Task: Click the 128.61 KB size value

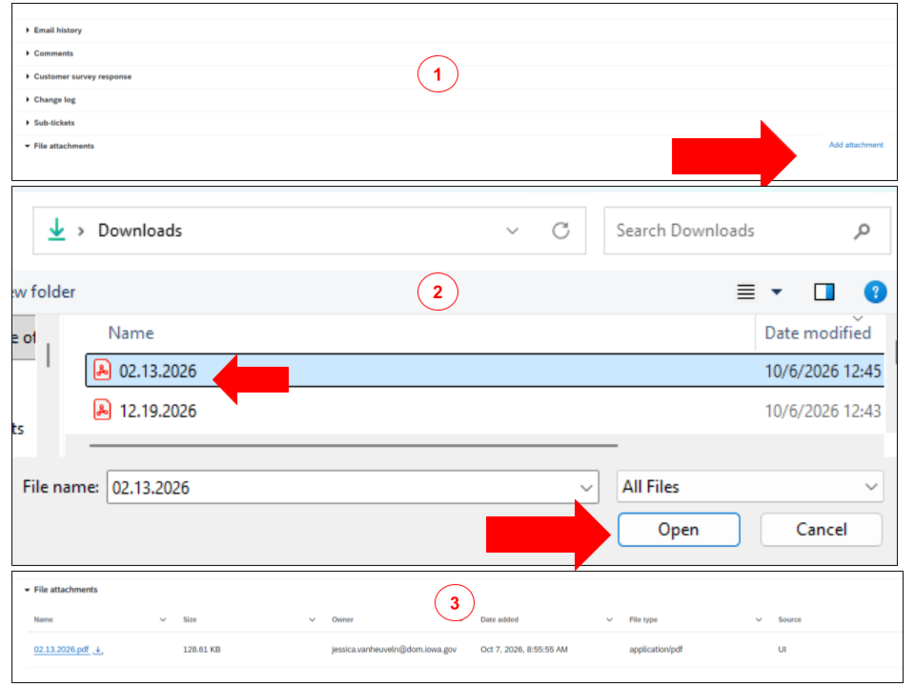Action: pos(202,649)
